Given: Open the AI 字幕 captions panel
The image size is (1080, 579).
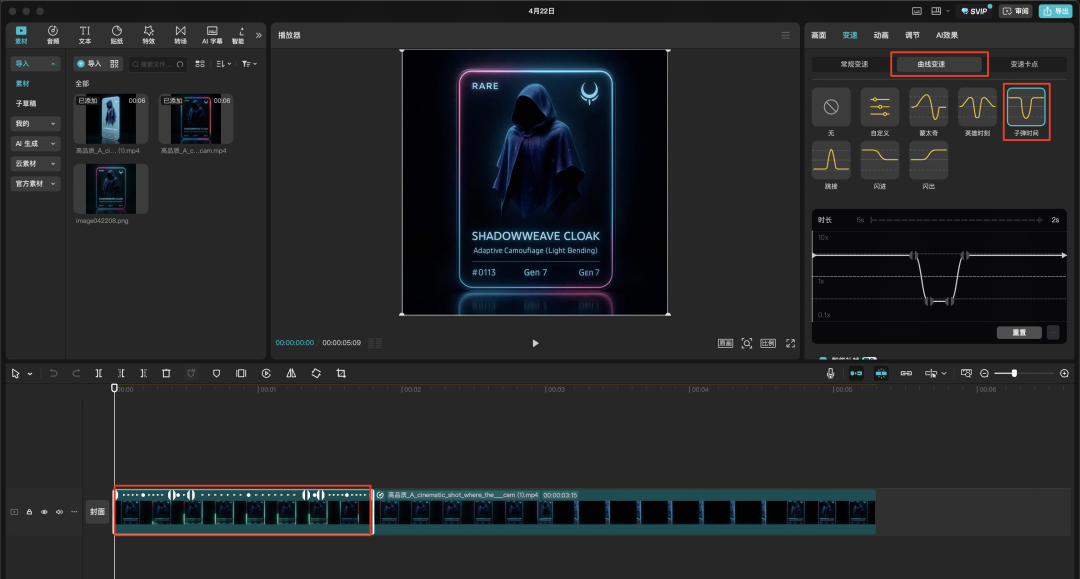Looking at the screenshot, I should tap(212, 34).
